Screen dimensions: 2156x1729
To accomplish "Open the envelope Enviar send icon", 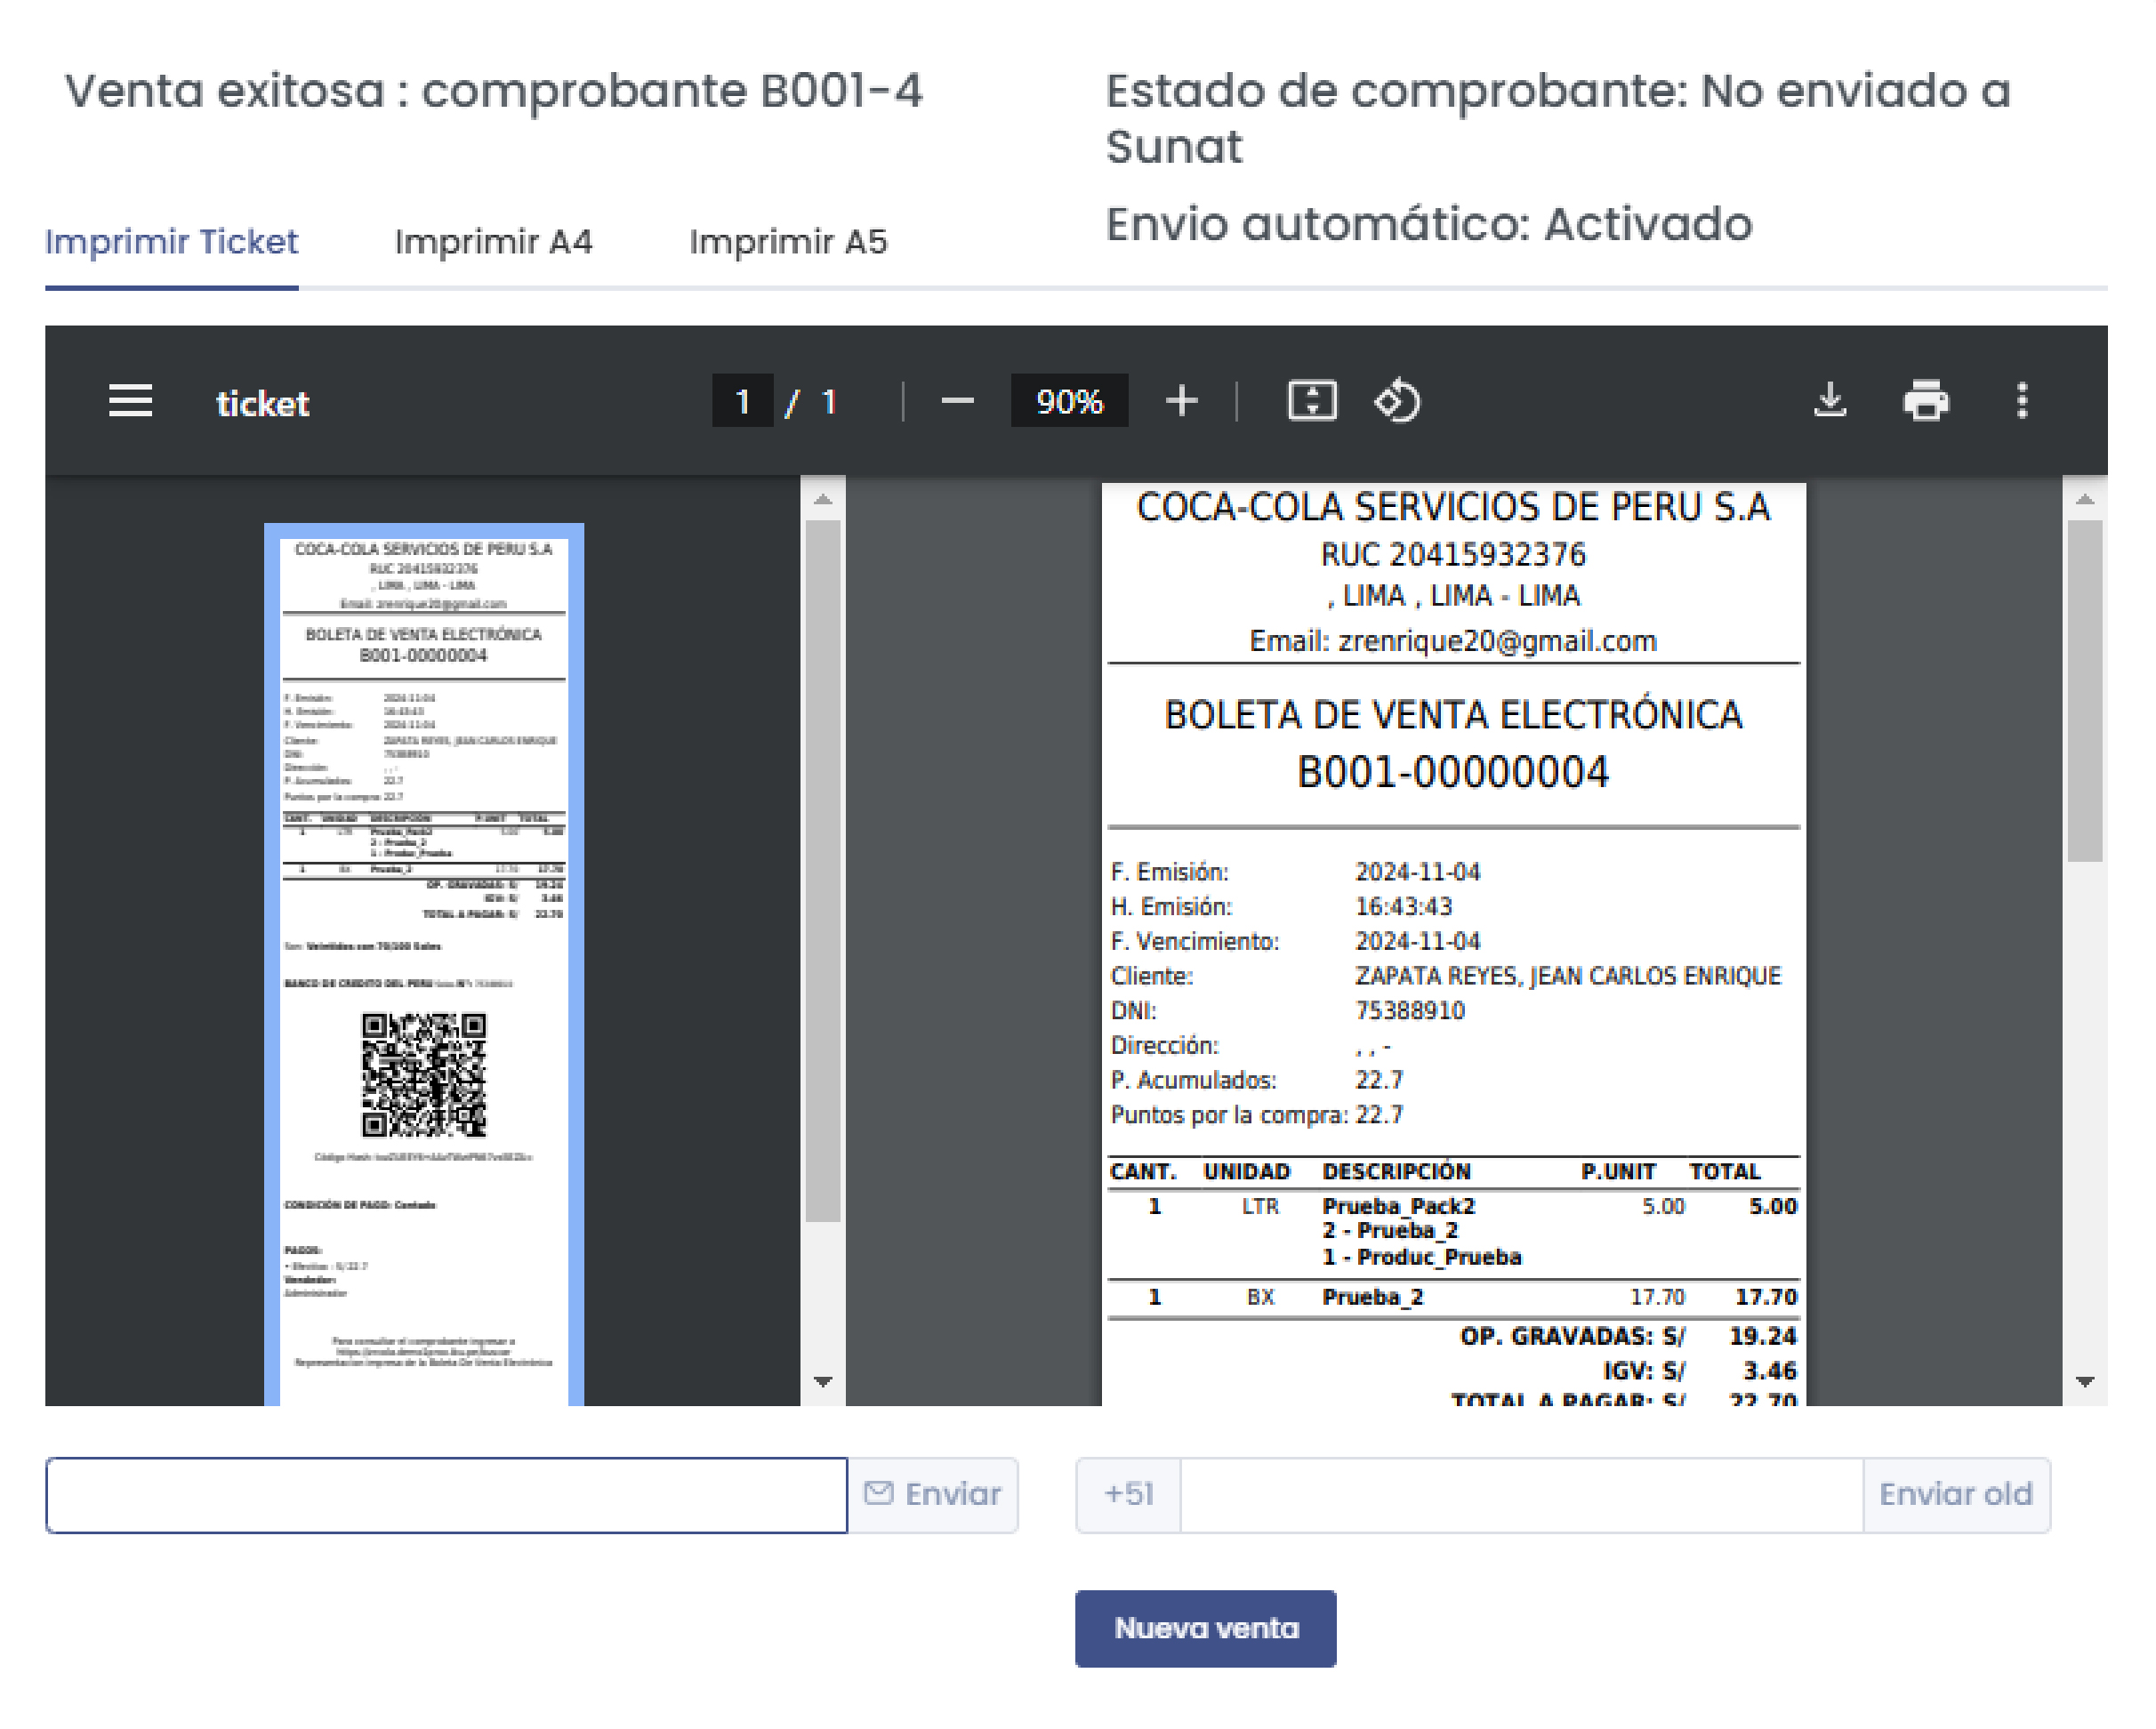I will pos(877,1493).
